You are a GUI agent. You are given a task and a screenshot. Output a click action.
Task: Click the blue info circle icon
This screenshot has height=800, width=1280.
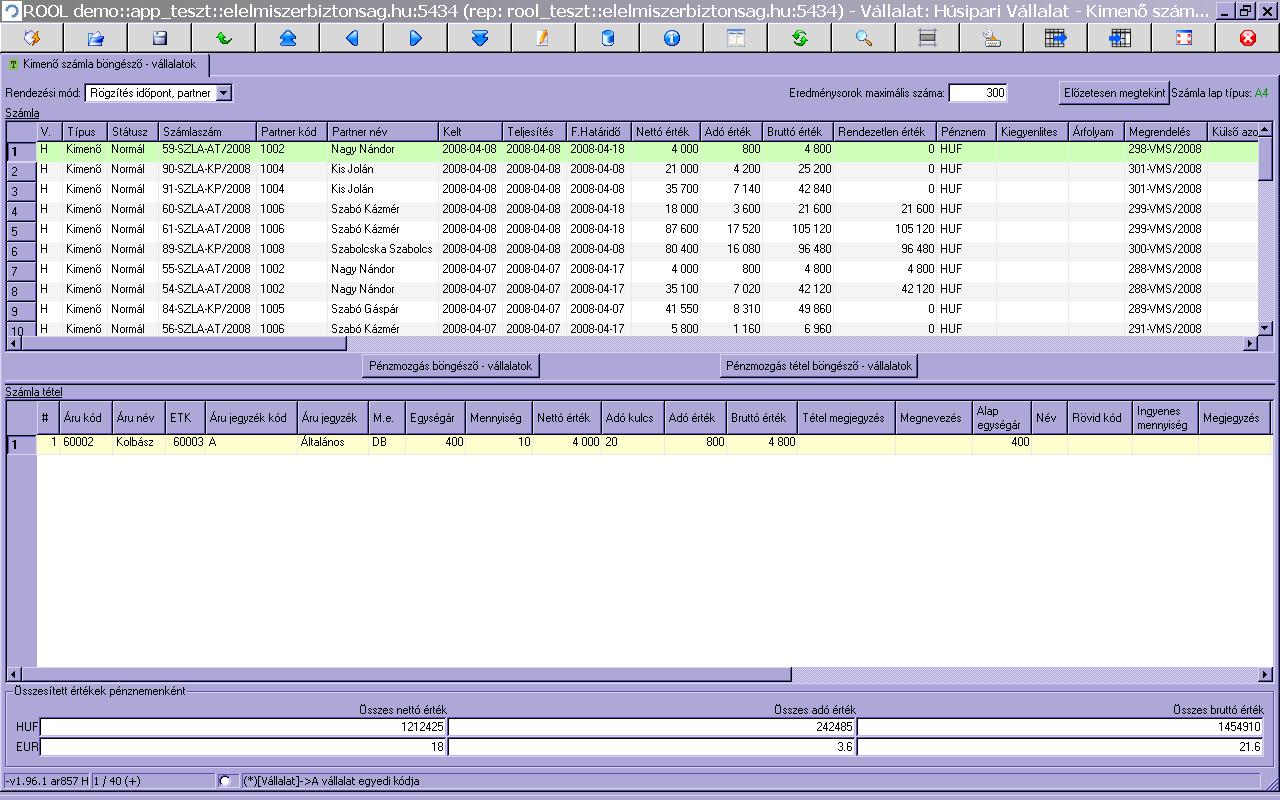click(671, 38)
